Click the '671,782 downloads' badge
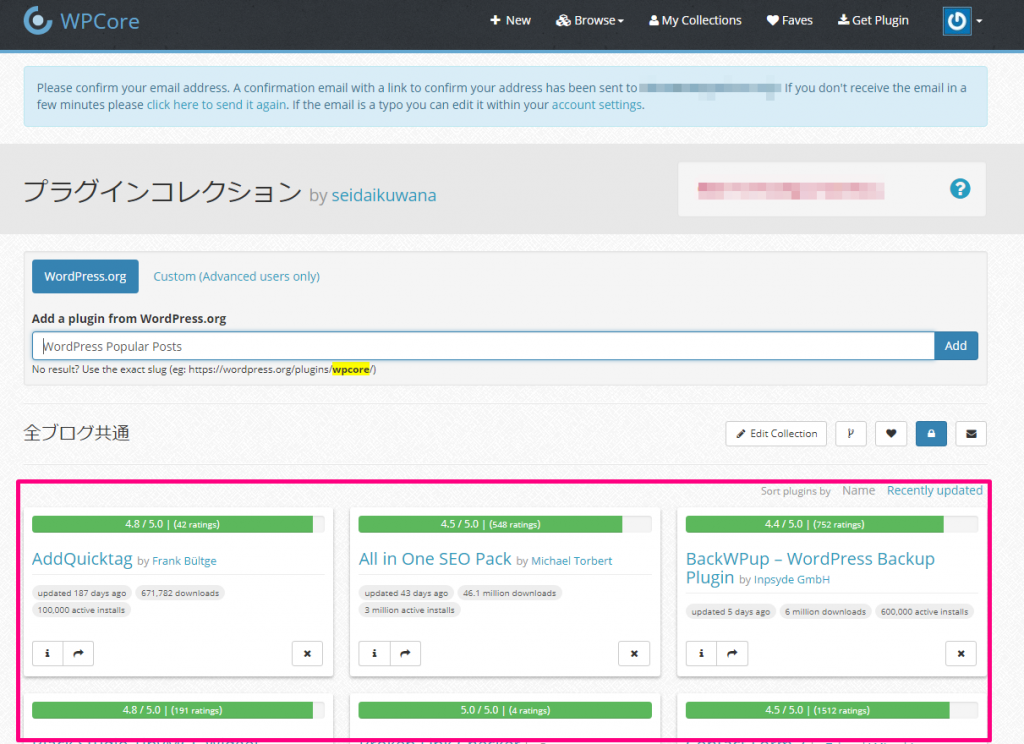 (x=180, y=593)
